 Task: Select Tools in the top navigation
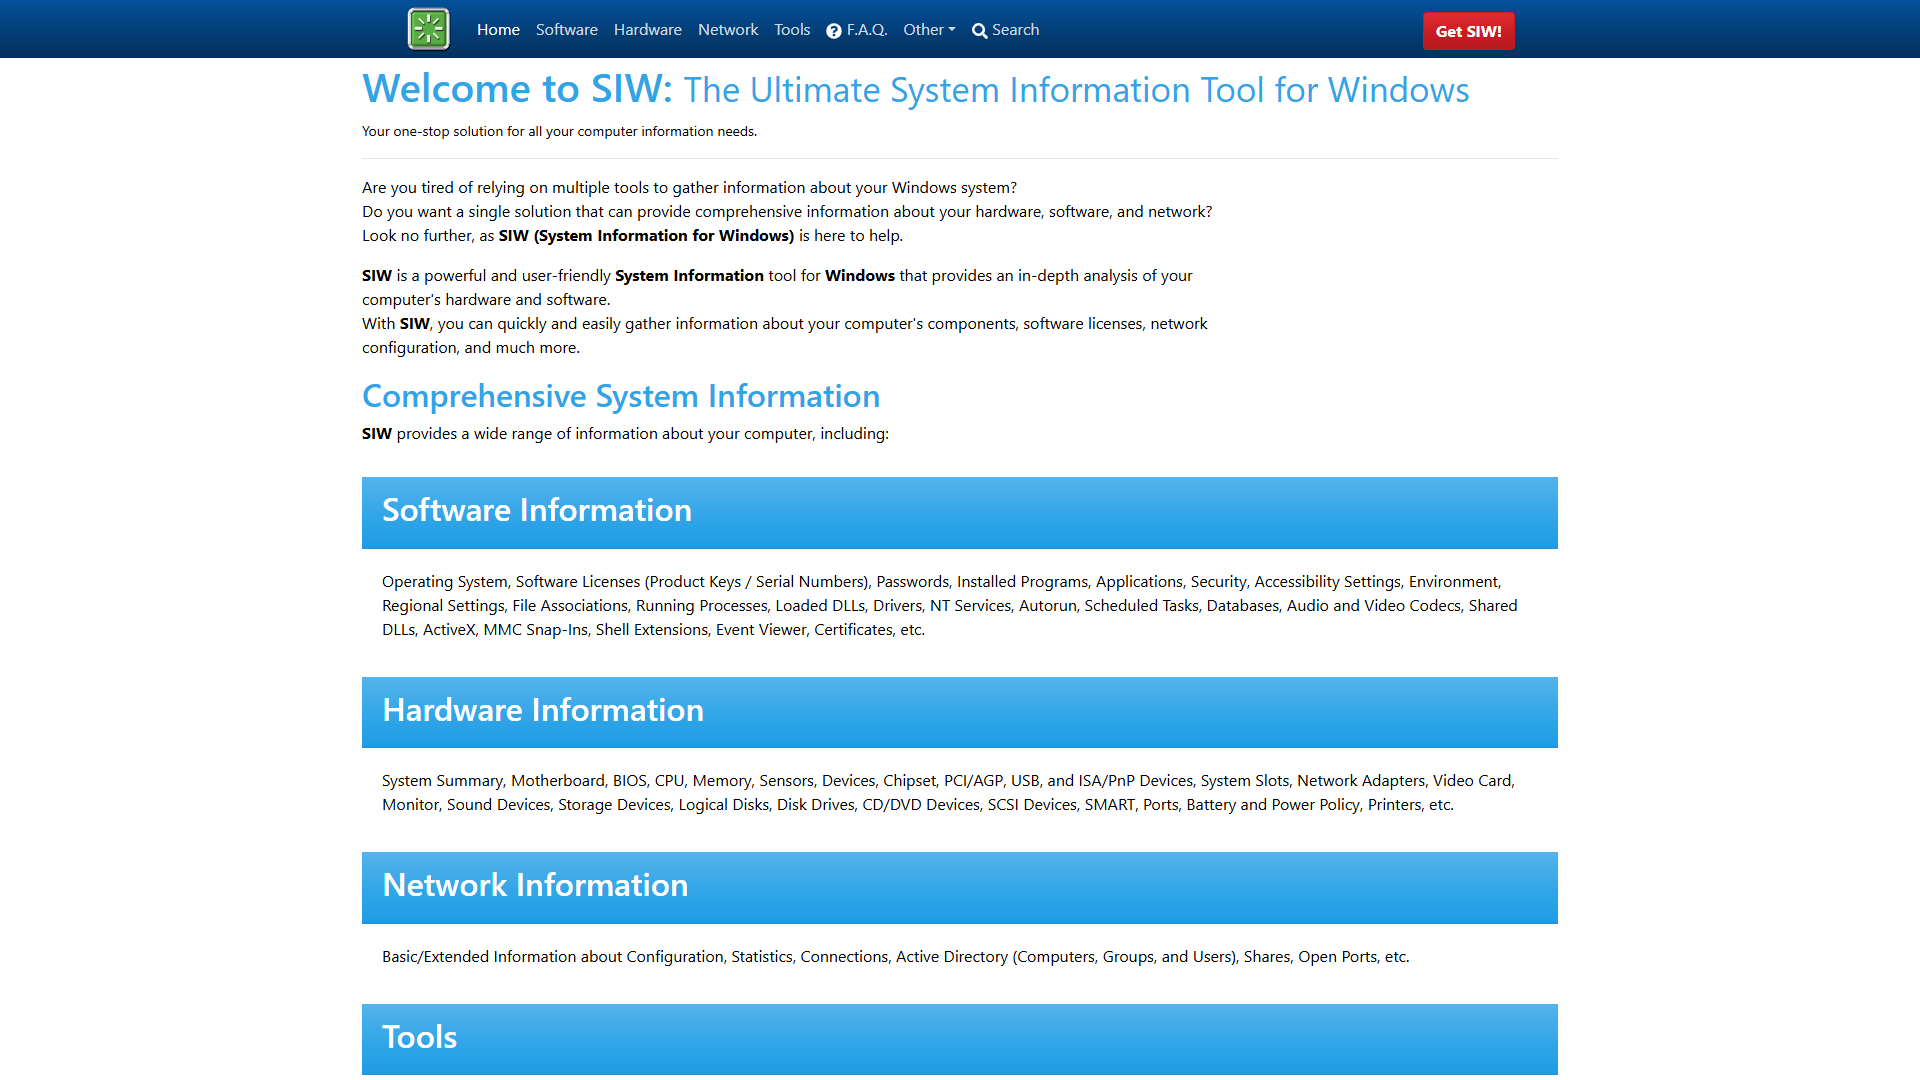point(792,29)
